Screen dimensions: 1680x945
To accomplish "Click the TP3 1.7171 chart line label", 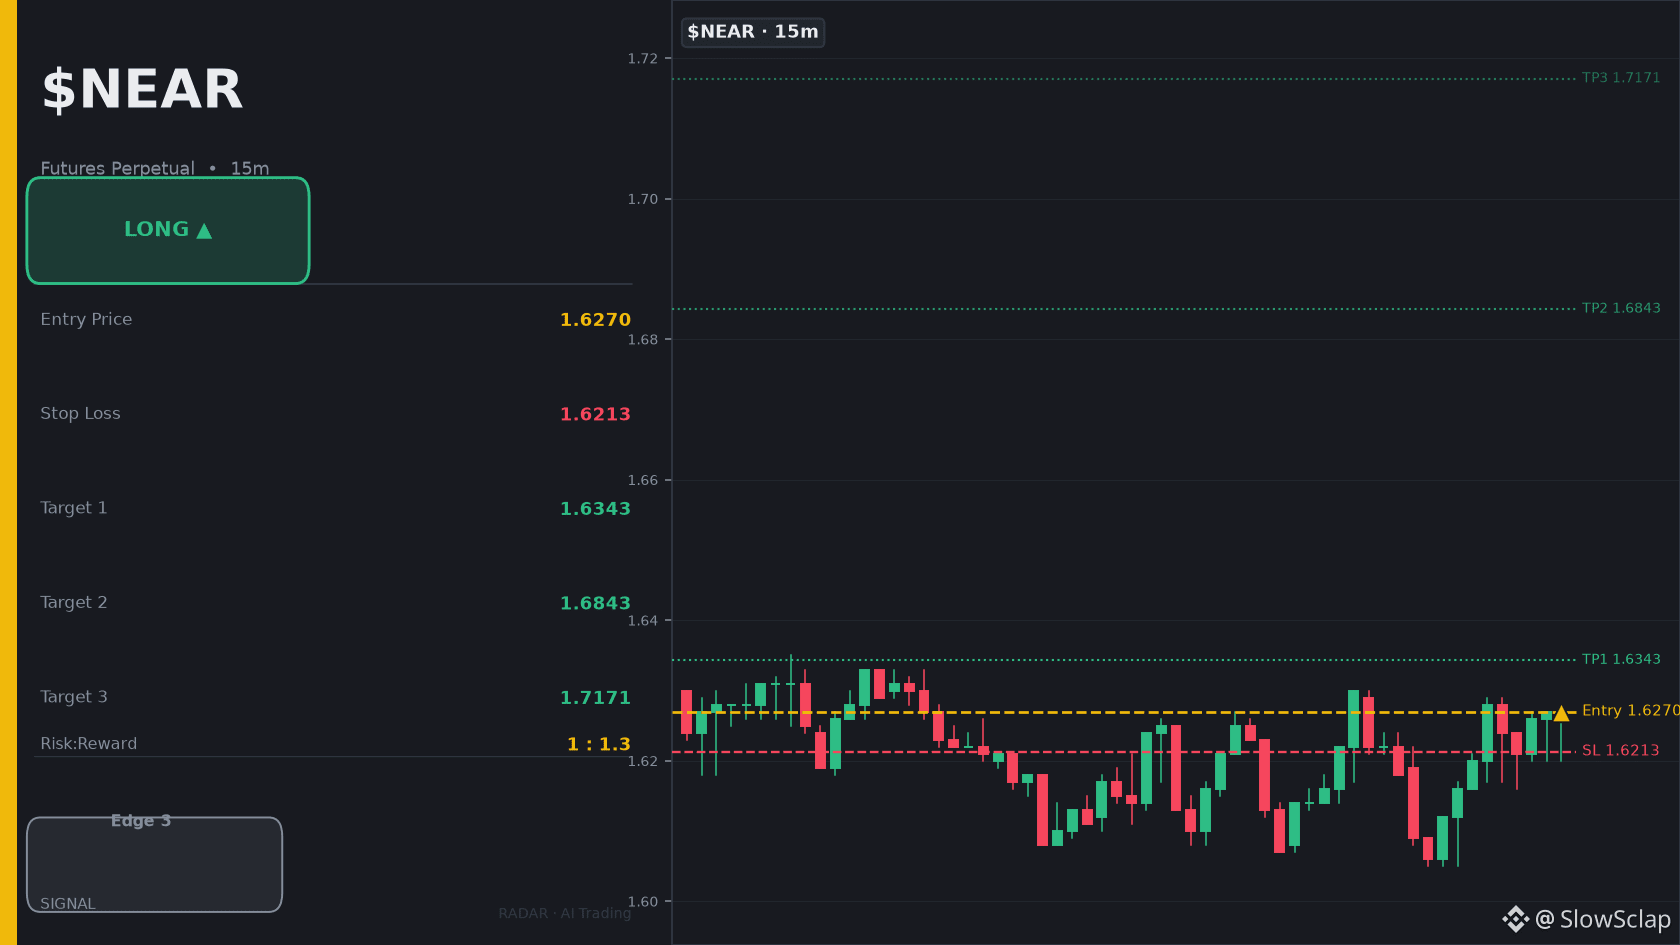I will (x=1621, y=78).
